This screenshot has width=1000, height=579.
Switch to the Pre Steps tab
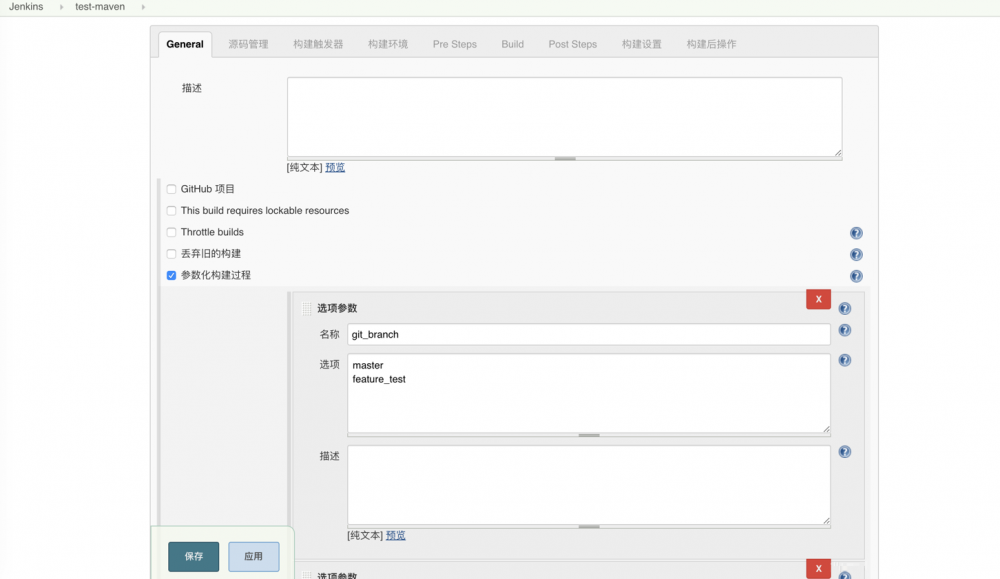(x=454, y=43)
